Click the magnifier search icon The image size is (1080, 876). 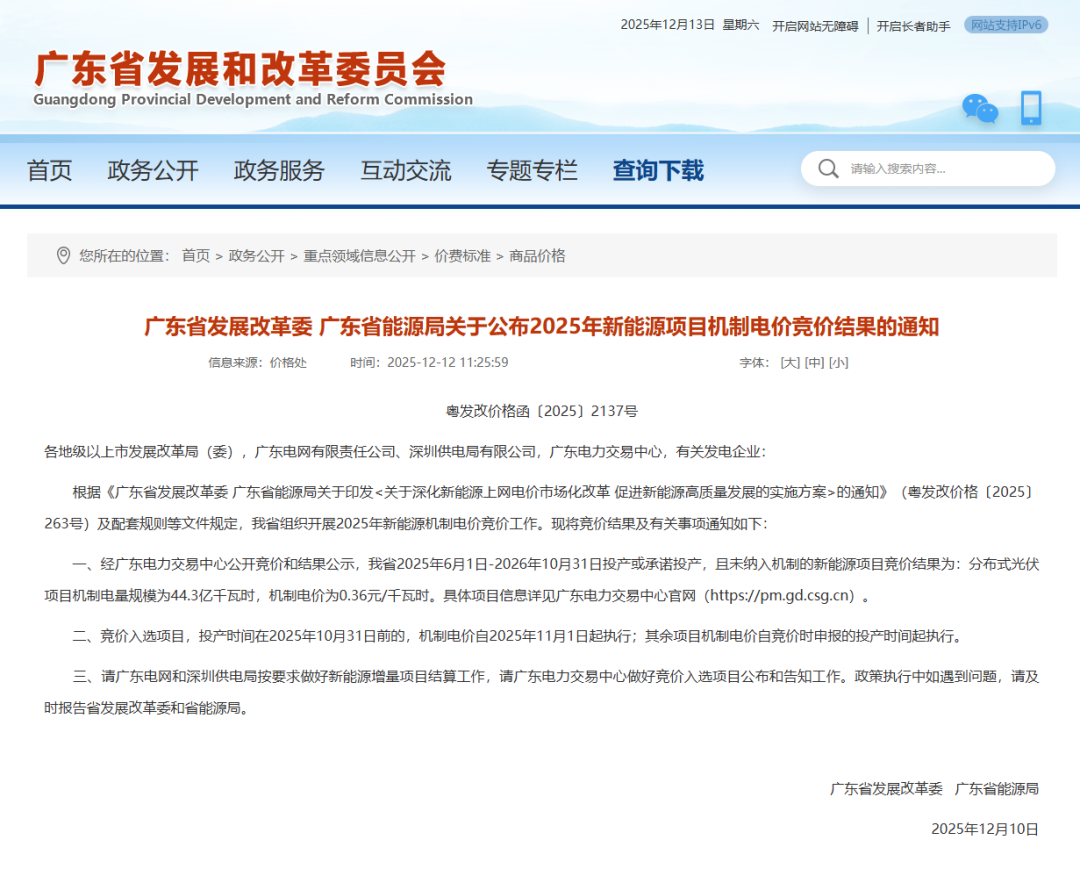pyautogui.click(x=828, y=169)
